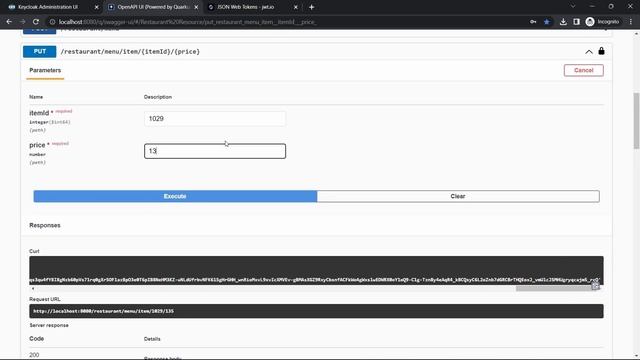Open Chrome three-dot menu

click(x=631, y=22)
